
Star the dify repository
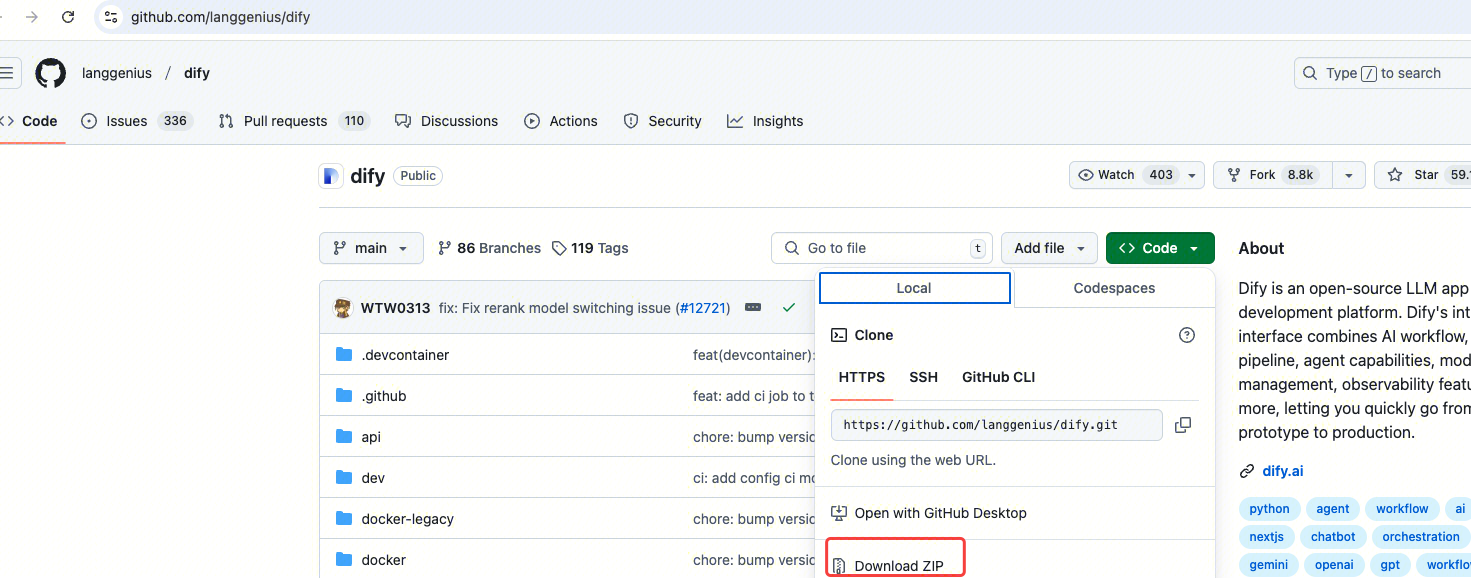click(1425, 175)
